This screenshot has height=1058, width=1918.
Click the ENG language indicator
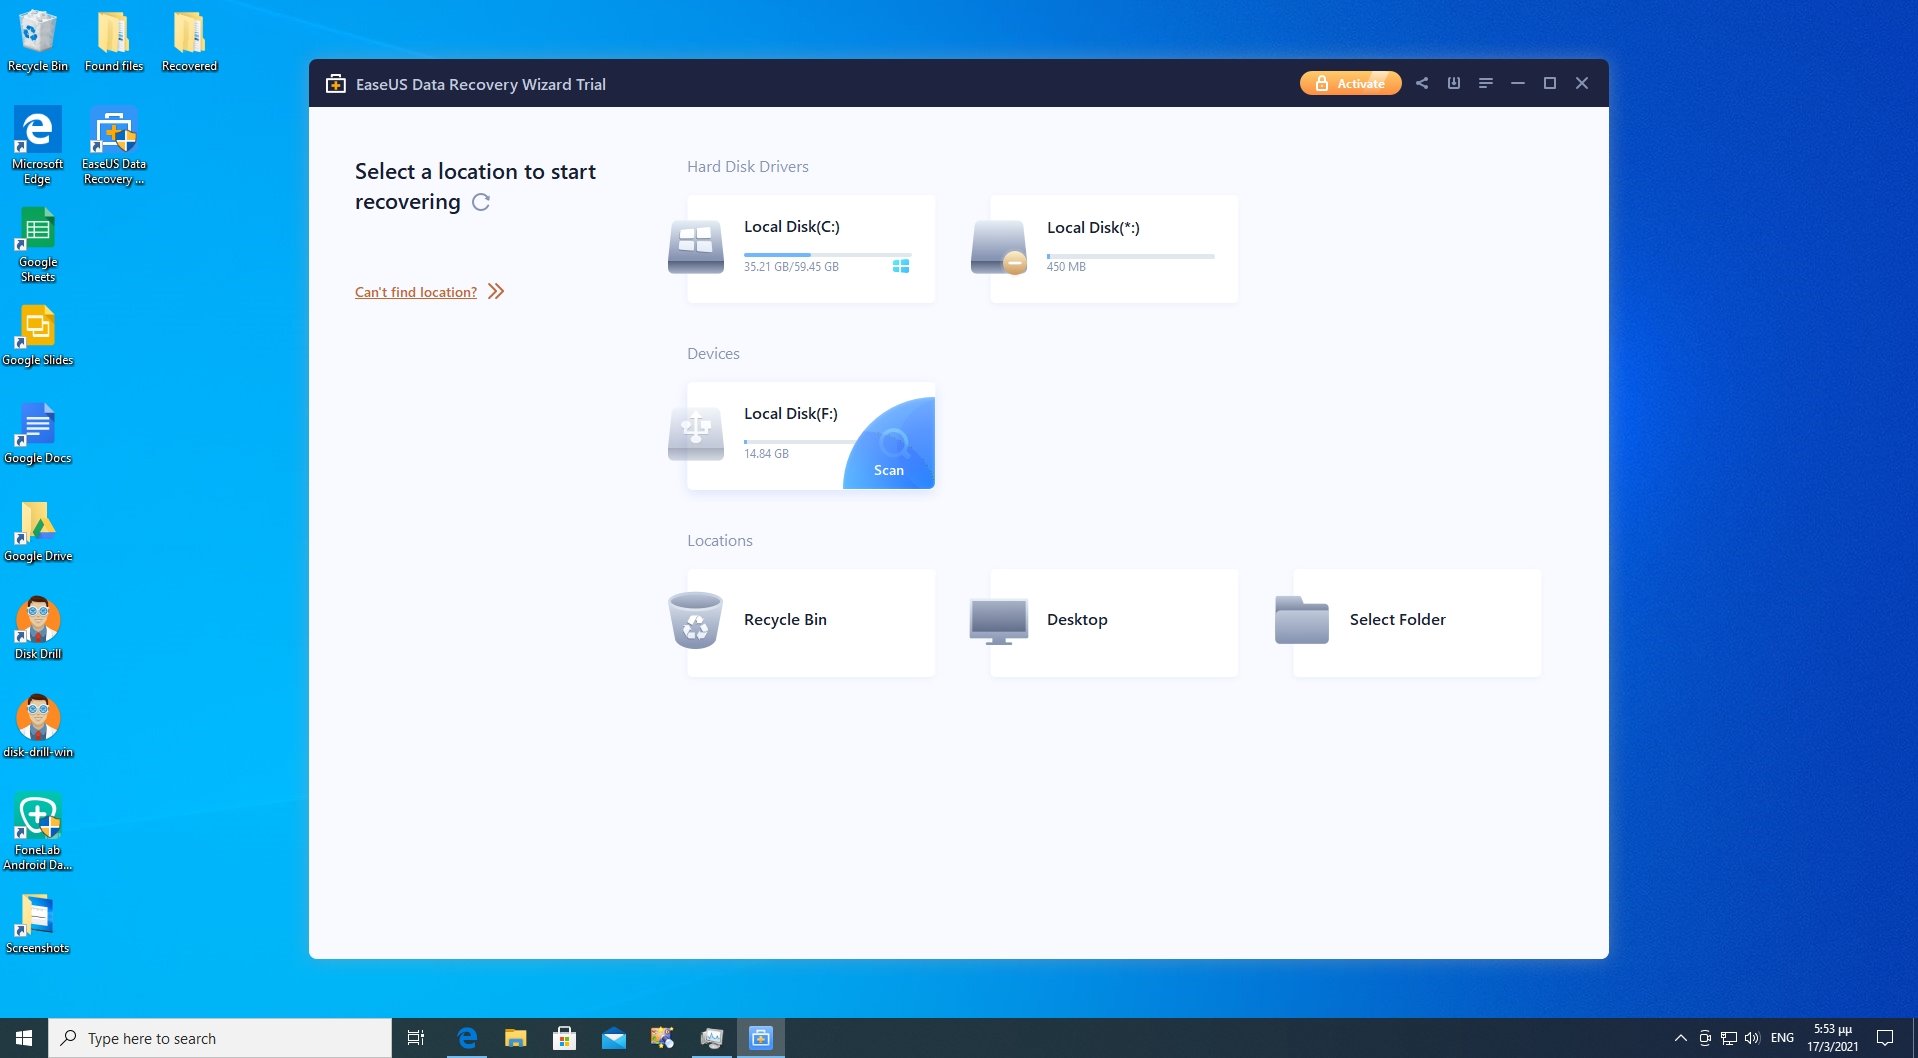(1782, 1038)
